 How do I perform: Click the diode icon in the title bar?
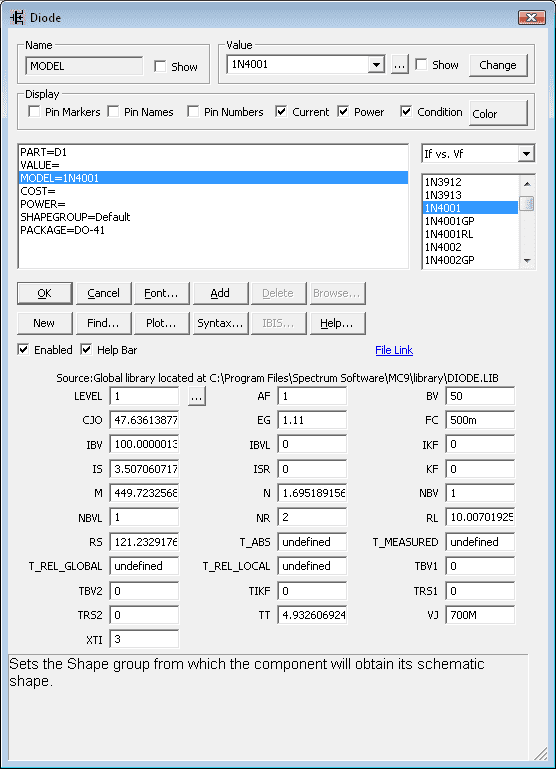pyautogui.click(x=17, y=18)
